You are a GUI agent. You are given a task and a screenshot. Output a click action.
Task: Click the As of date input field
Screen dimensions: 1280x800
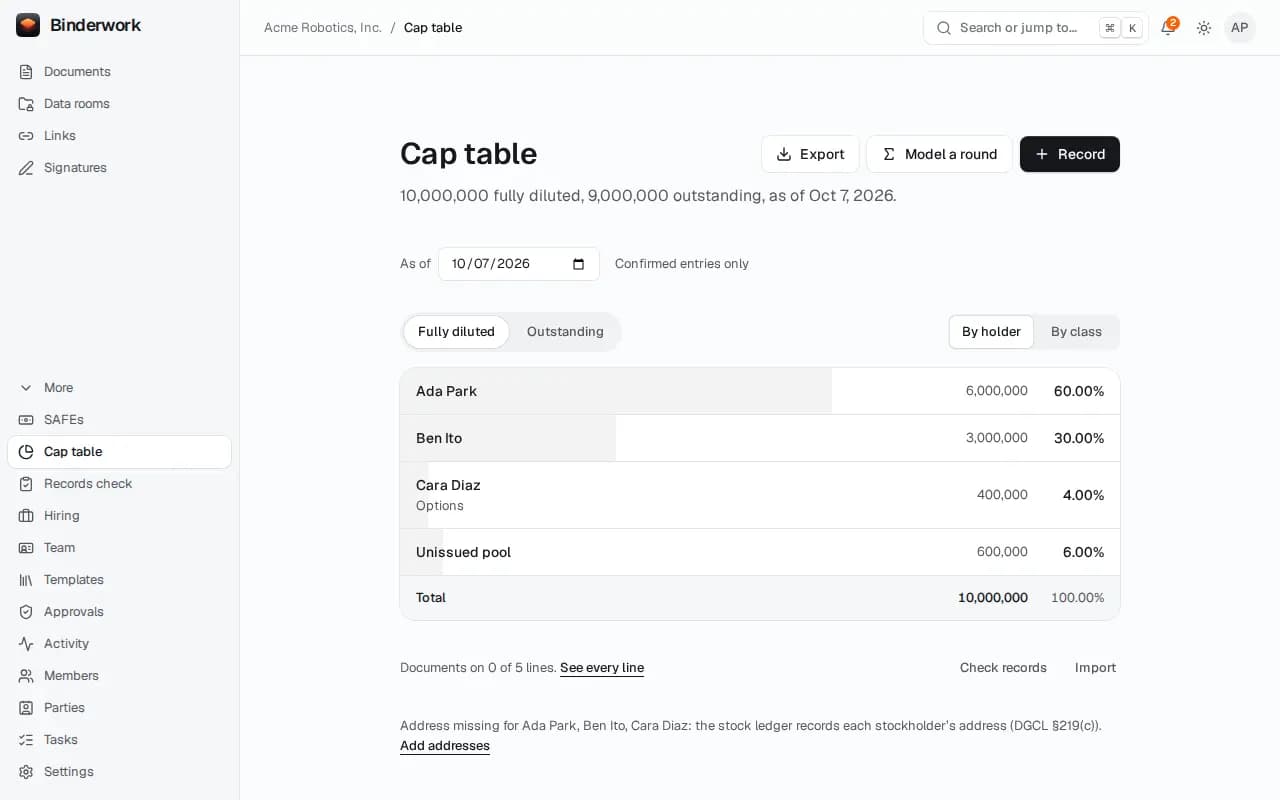tap(519, 264)
